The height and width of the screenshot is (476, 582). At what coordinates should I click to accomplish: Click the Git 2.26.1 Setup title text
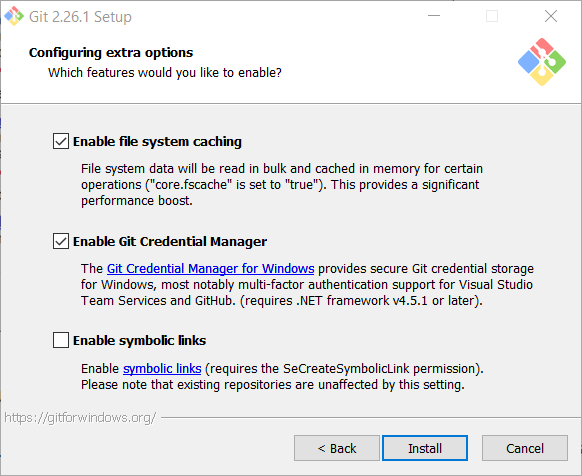[x=80, y=17]
